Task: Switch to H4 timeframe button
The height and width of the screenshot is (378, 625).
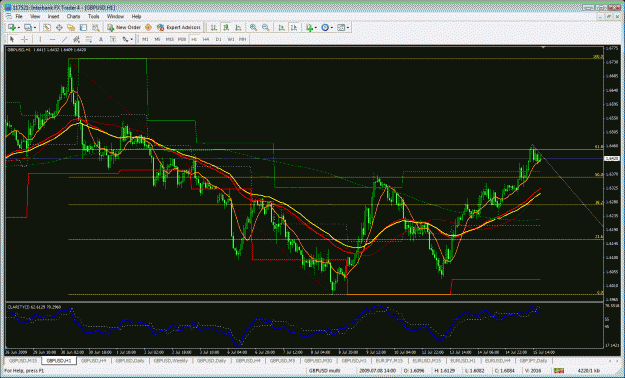Action: [206, 39]
